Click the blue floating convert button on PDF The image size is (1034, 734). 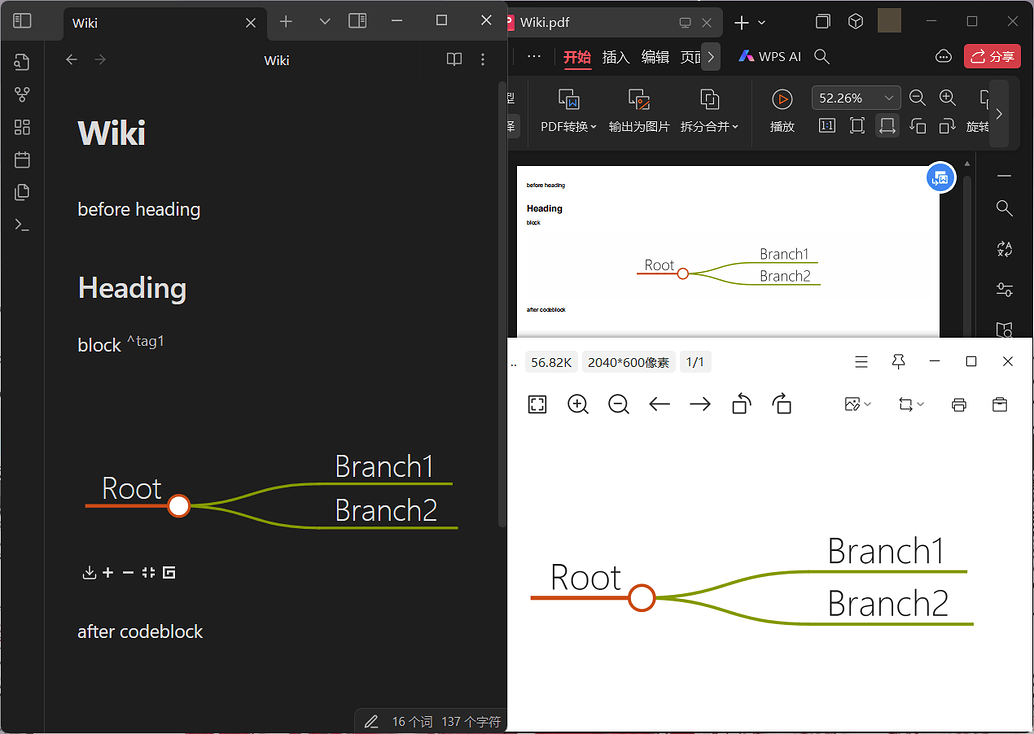pyautogui.click(x=941, y=177)
